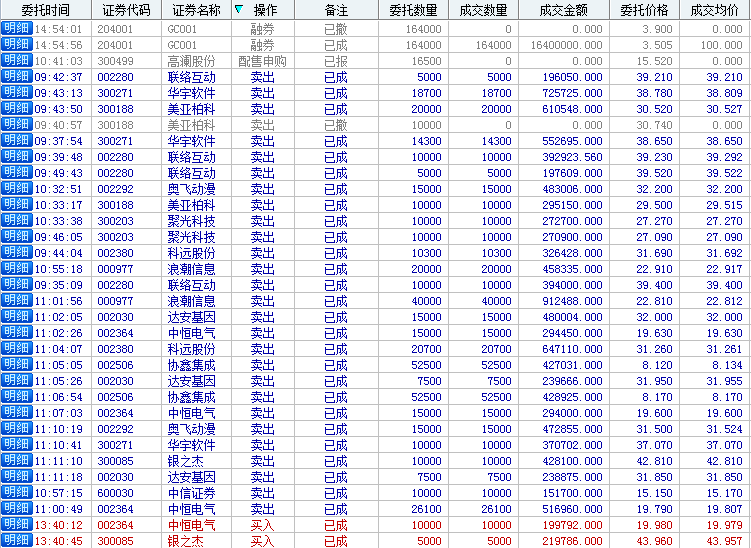Select the time cell 11:00:49
The height and width of the screenshot is (548, 751).
pyautogui.click(x=58, y=509)
